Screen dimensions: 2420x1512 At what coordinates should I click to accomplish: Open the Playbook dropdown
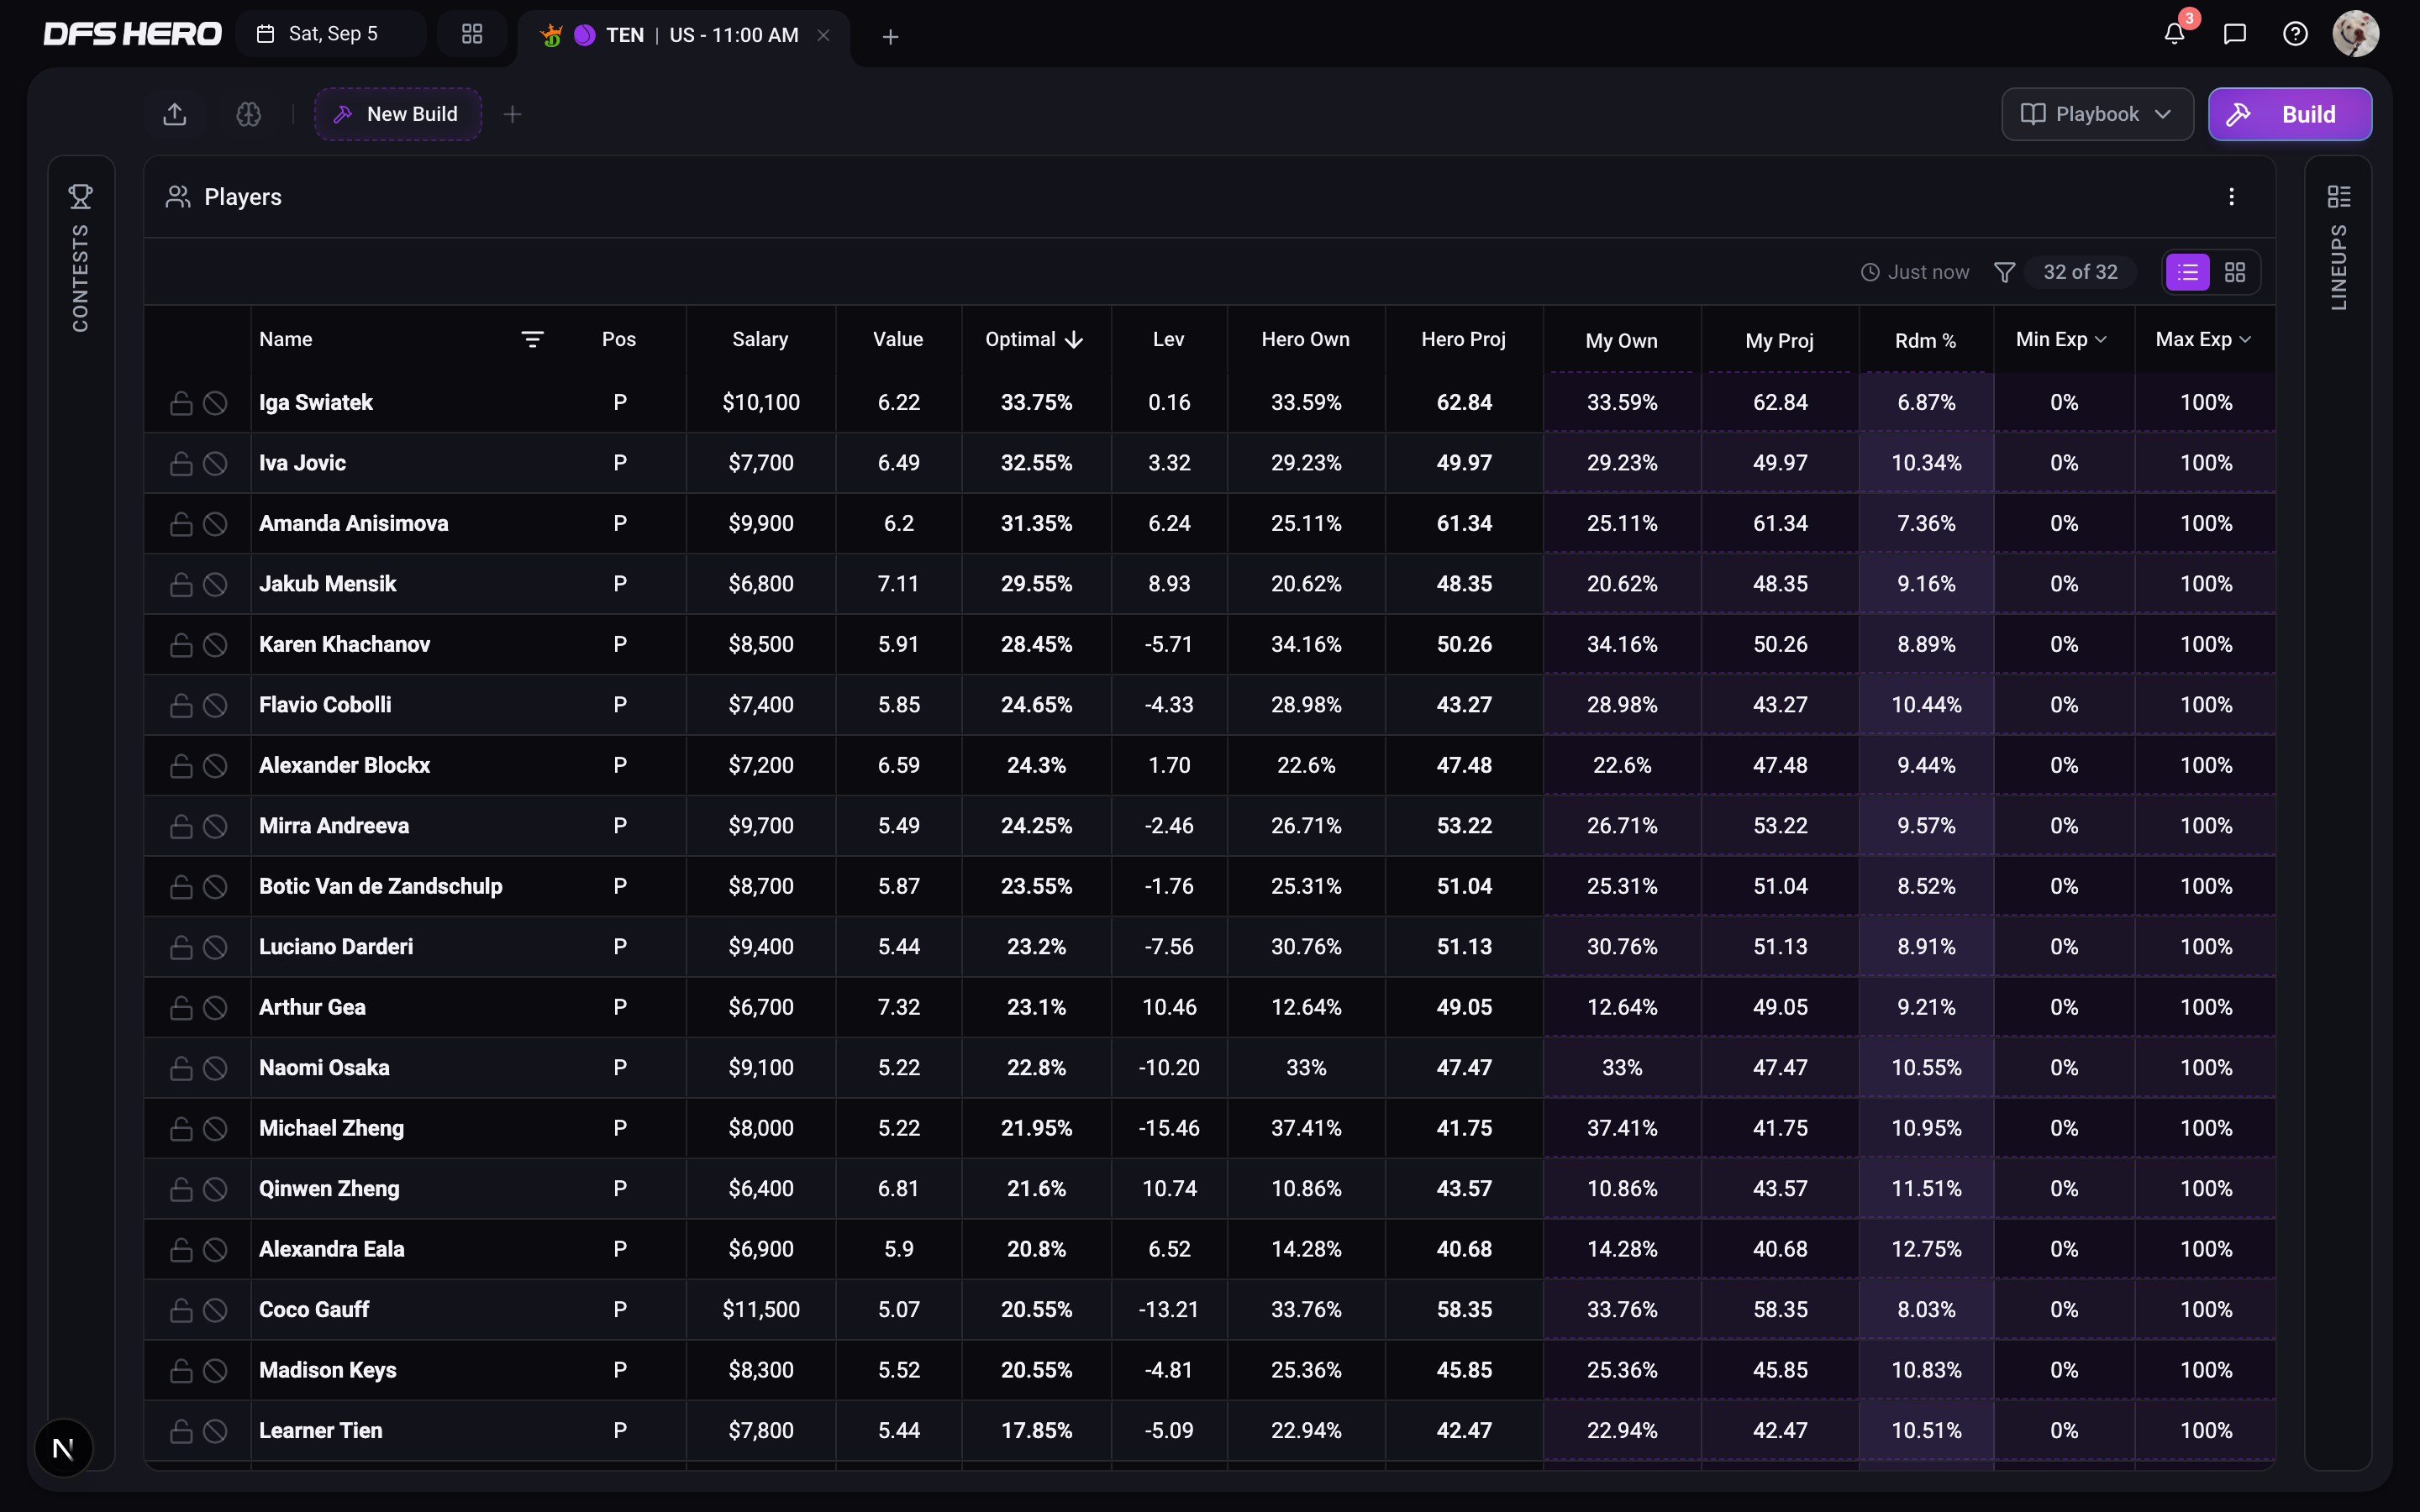coord(2097,114)
